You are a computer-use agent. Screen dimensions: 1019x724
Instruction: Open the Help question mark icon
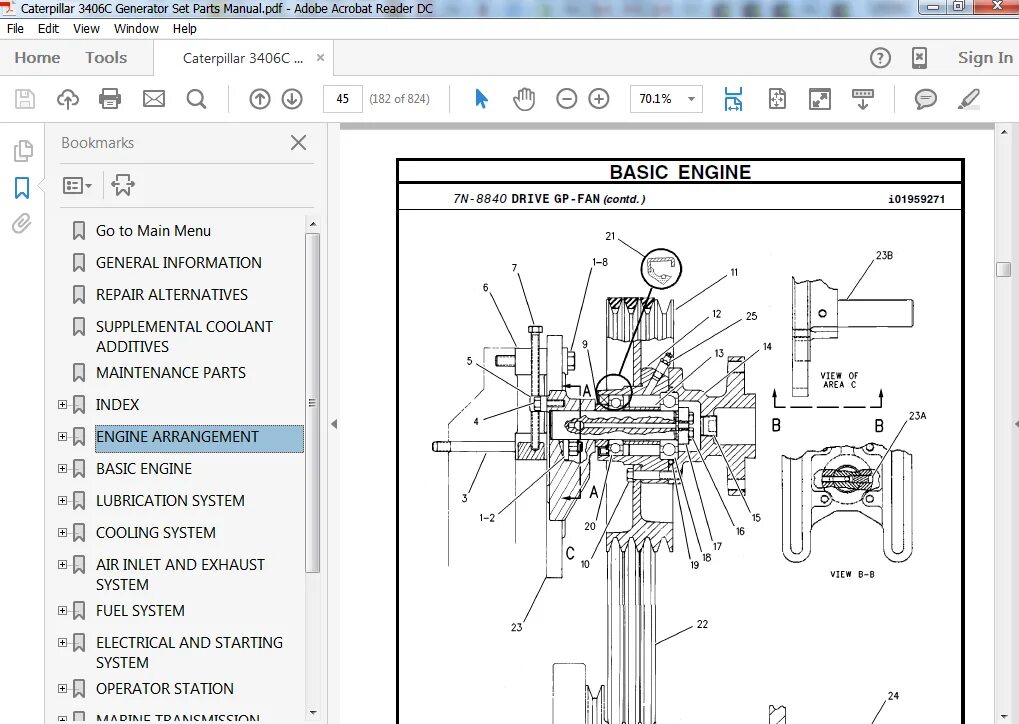point(880,58)
